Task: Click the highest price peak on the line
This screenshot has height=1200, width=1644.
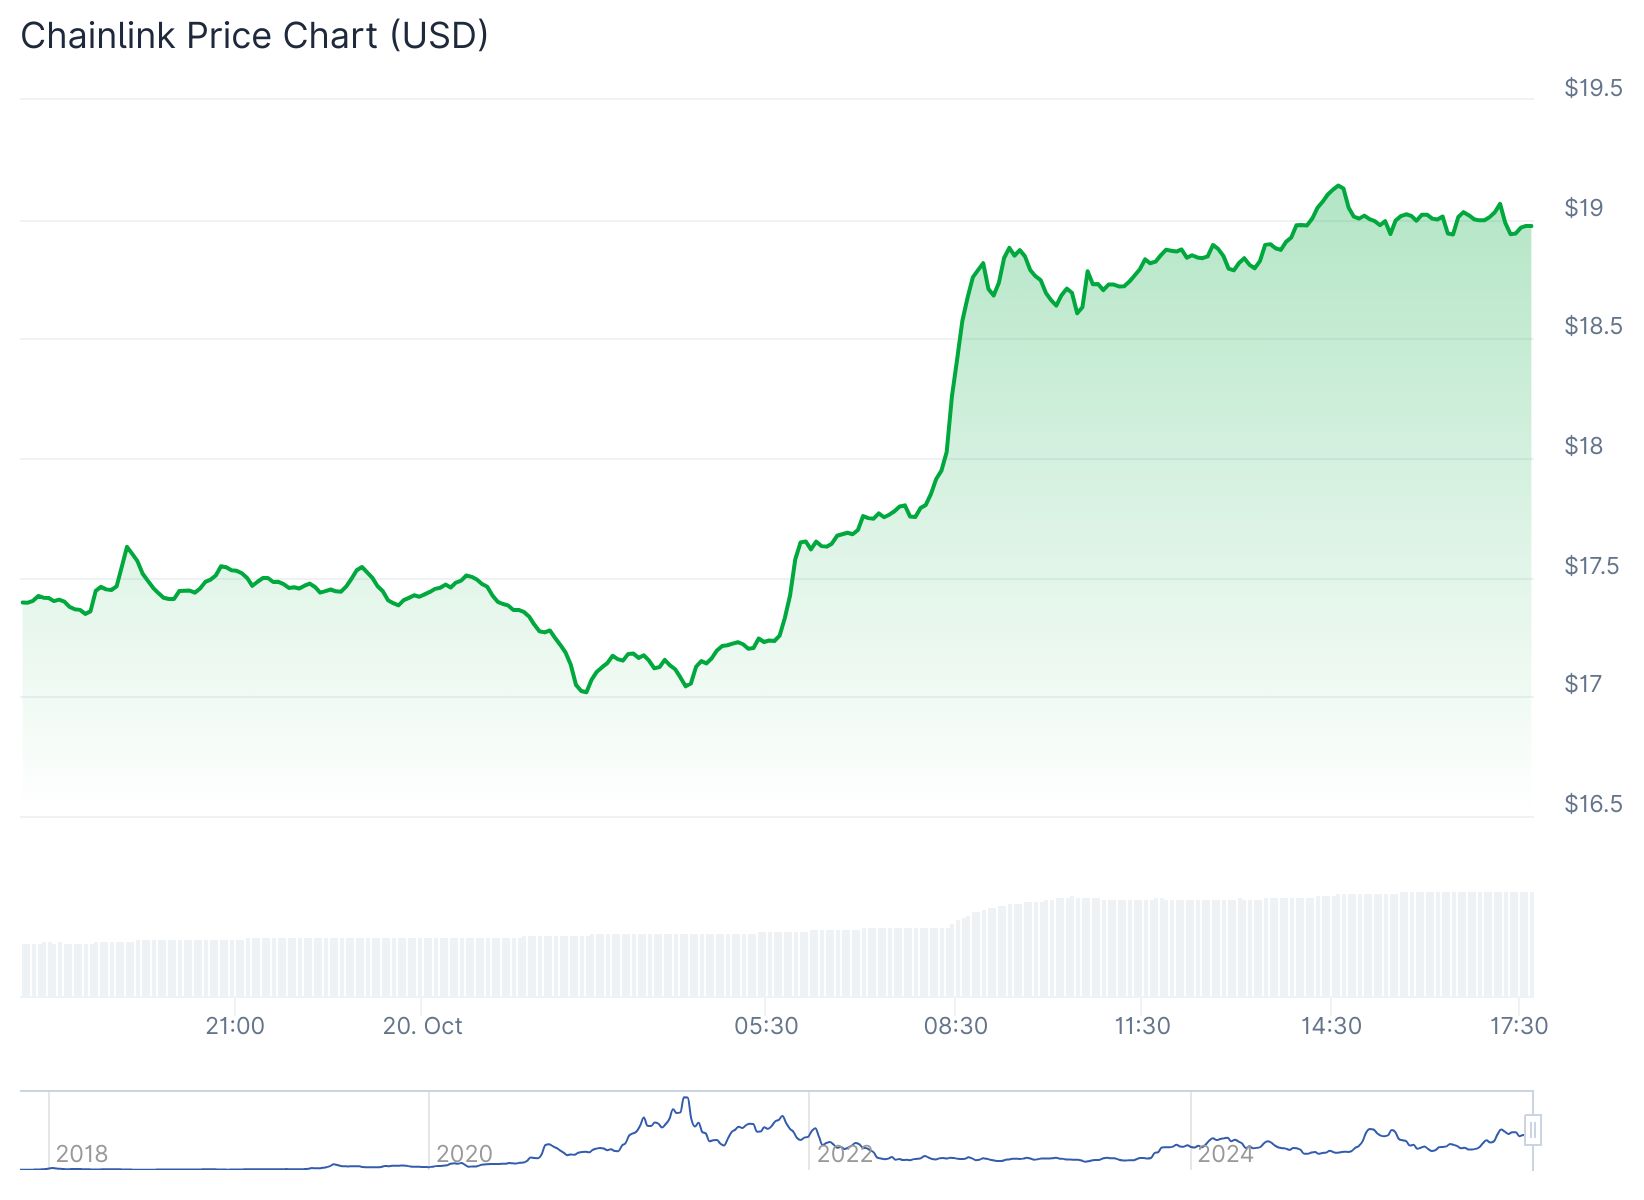Action: pos(1338,186)
